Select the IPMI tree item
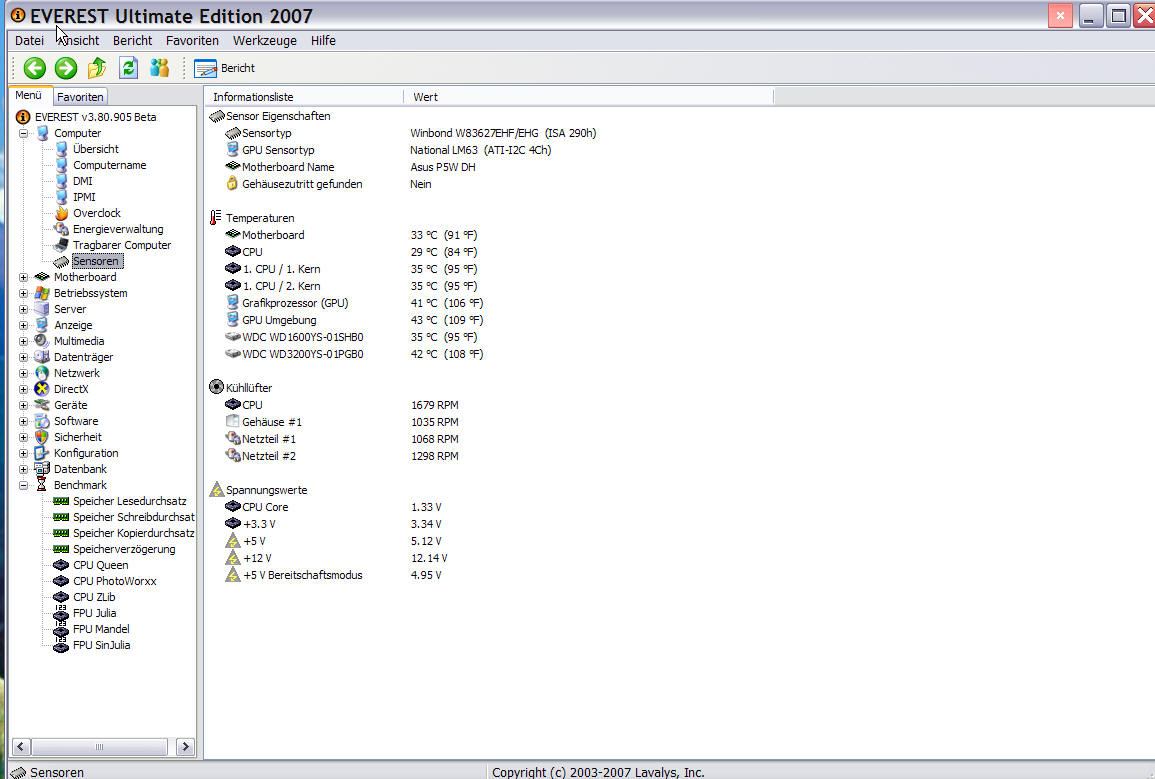 point(84,197)
